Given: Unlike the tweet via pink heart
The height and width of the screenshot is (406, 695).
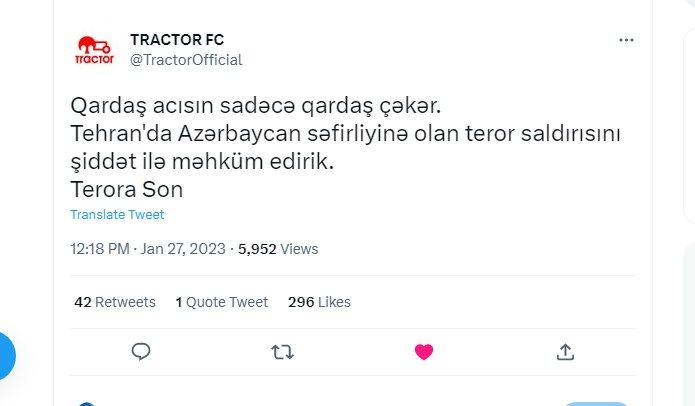Looking at the screenshot, I should [x=424, y=351].
